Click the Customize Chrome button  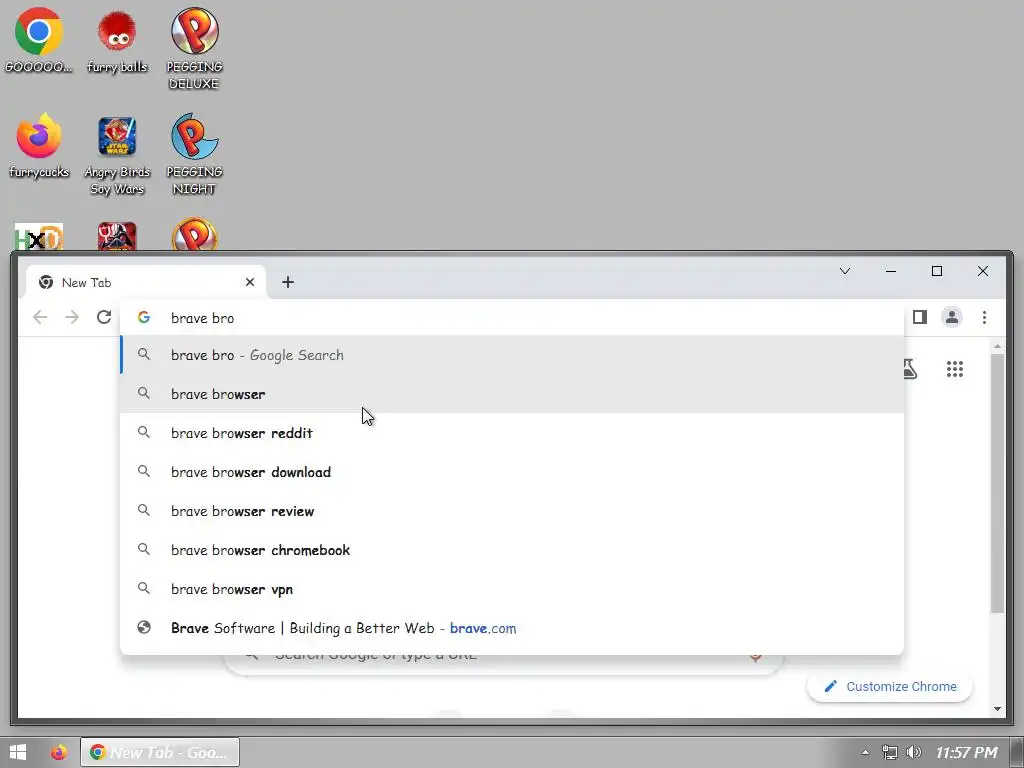(x=890, y=686)
